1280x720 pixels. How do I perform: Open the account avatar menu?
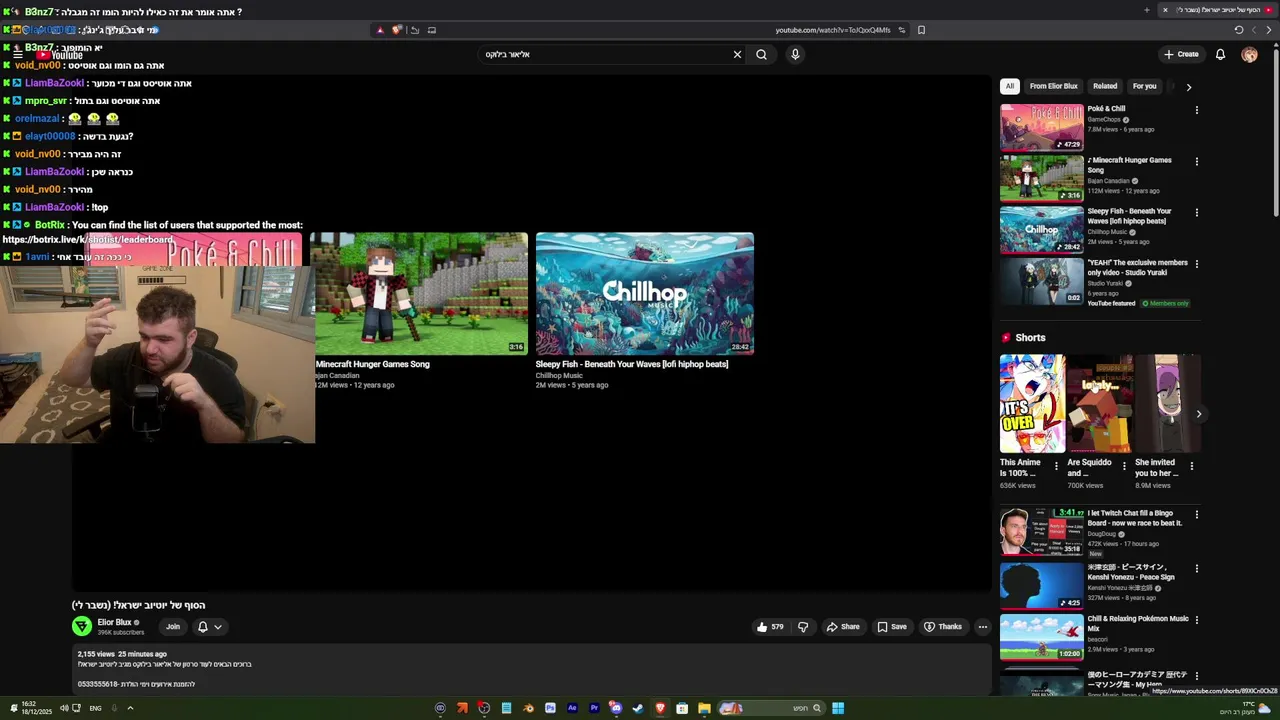(x=1249, y=54)
